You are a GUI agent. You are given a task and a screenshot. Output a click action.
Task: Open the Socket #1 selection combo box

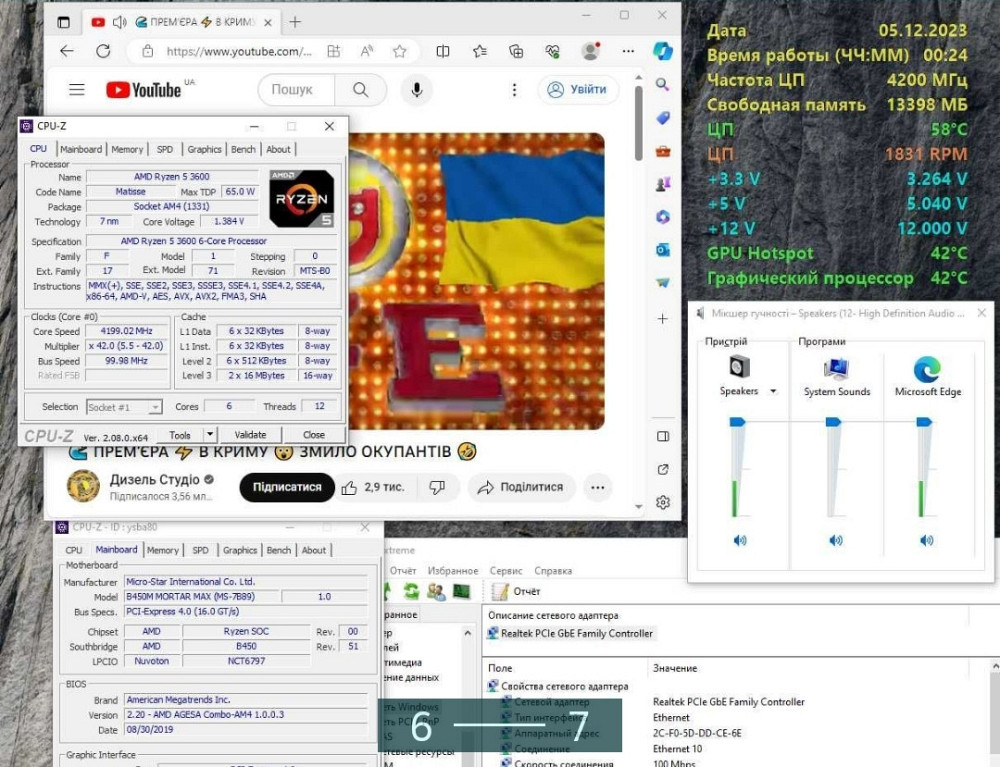[124, 407]
